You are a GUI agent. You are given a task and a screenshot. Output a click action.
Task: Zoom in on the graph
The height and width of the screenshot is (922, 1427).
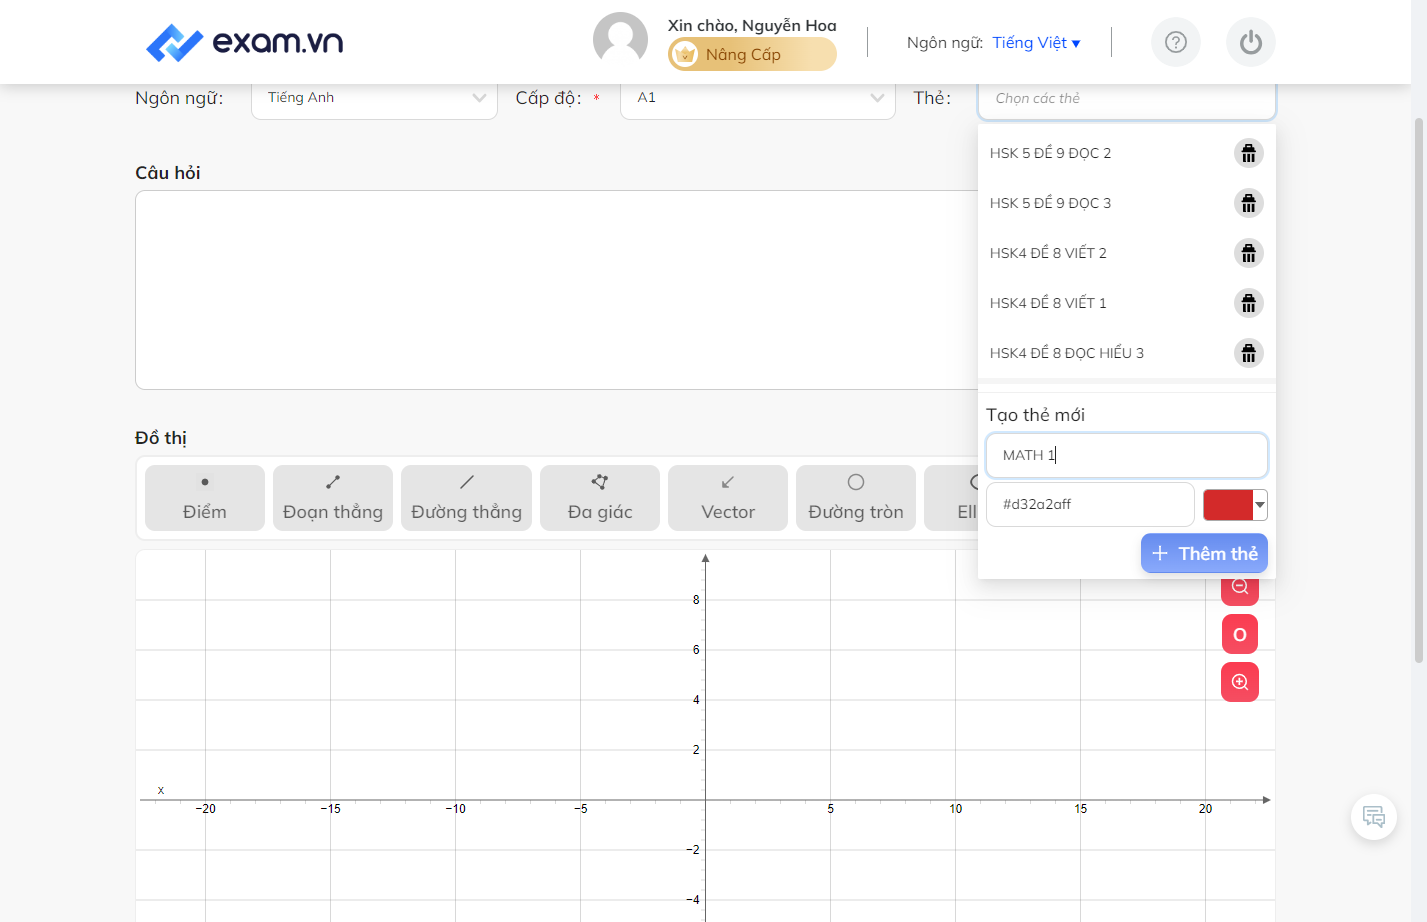tap(1240, 682)
